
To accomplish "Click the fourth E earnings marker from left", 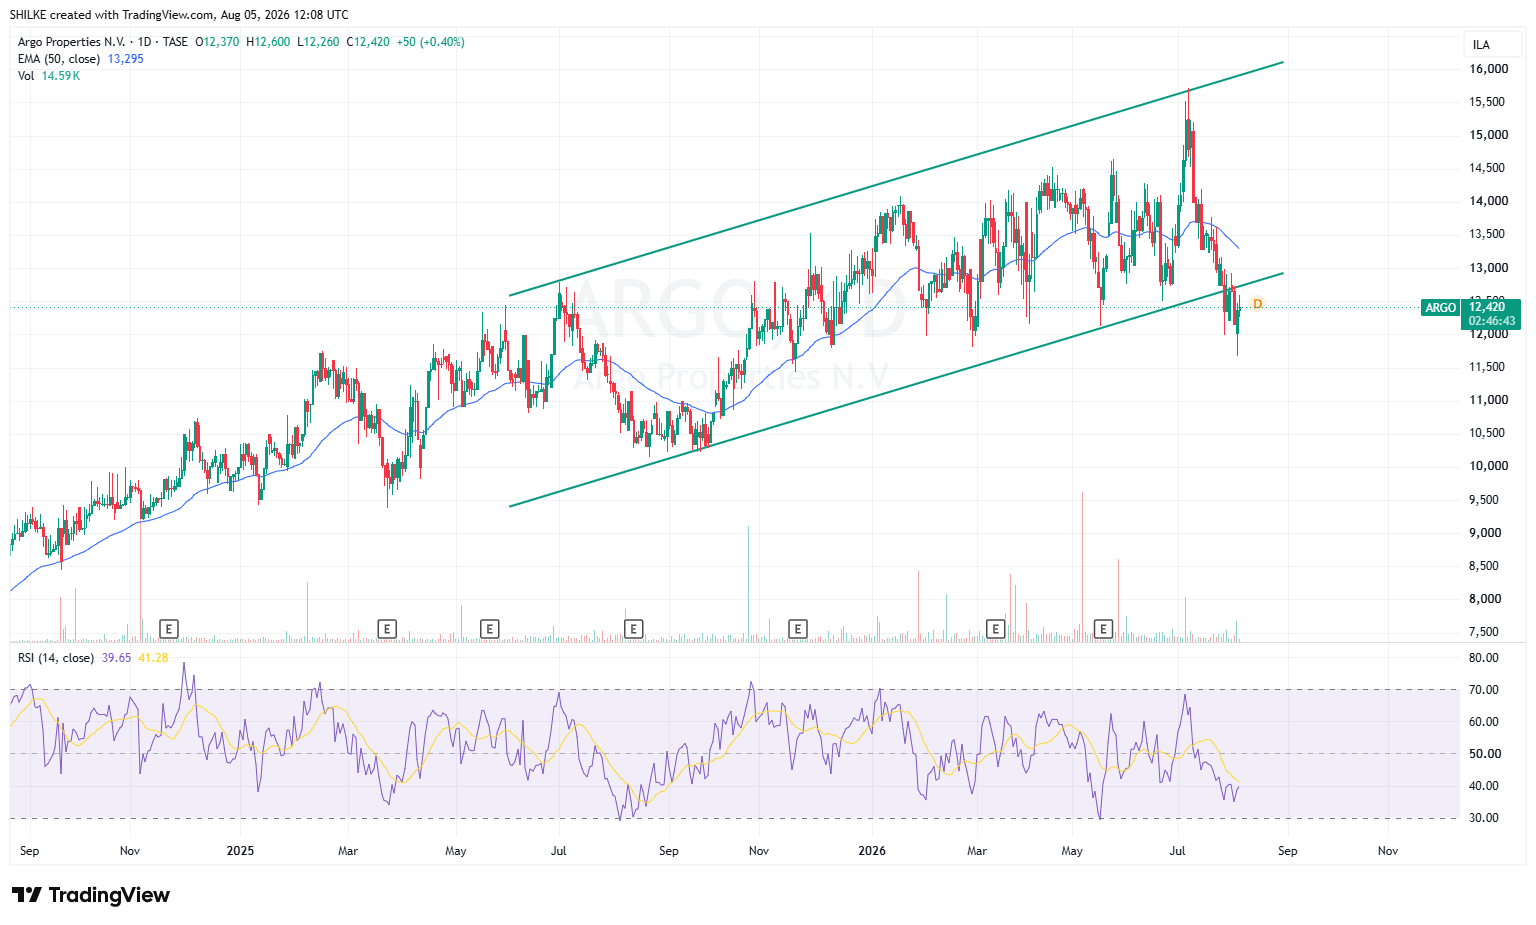I will [x=633, y=629].
